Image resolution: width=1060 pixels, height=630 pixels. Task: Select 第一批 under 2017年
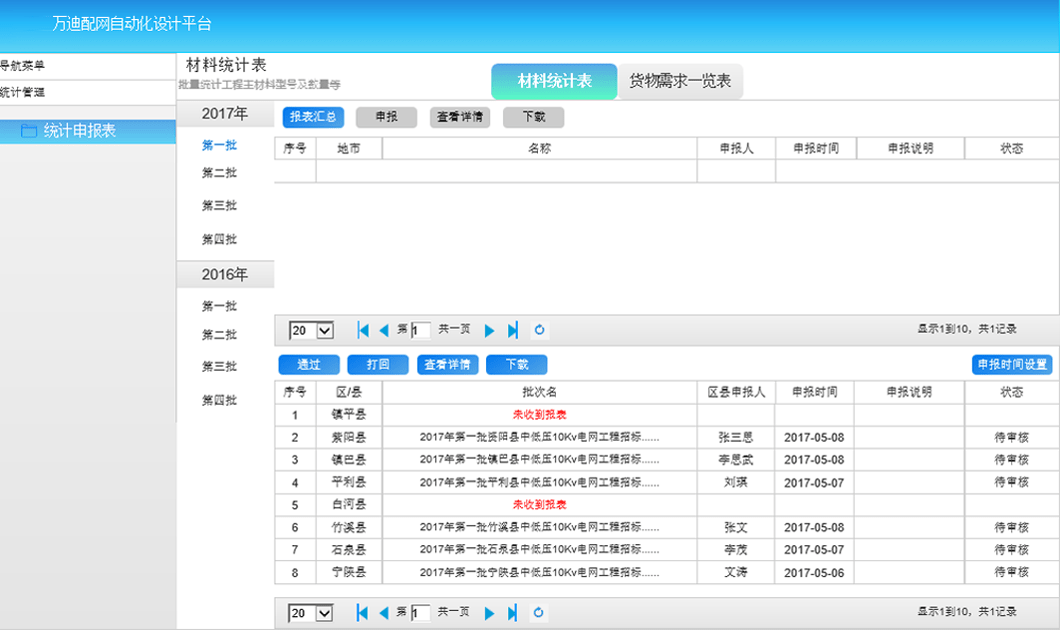[x=219, y=145]
